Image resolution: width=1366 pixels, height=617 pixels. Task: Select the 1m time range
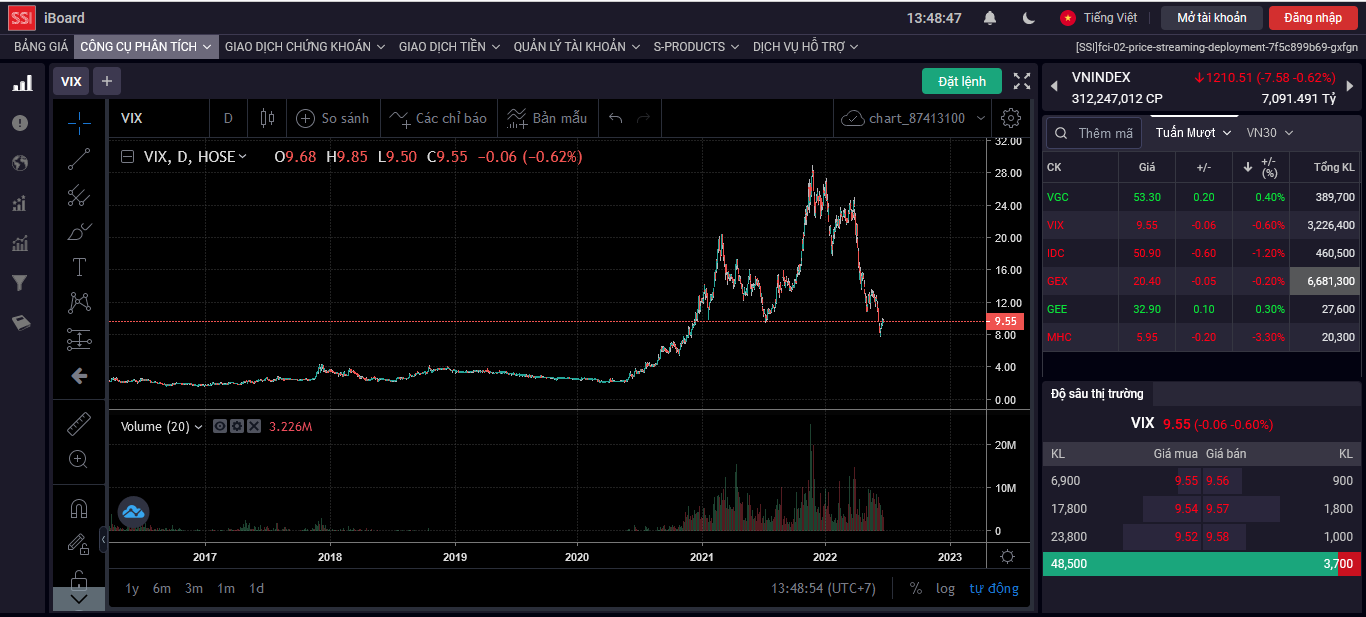click(226, 588)
